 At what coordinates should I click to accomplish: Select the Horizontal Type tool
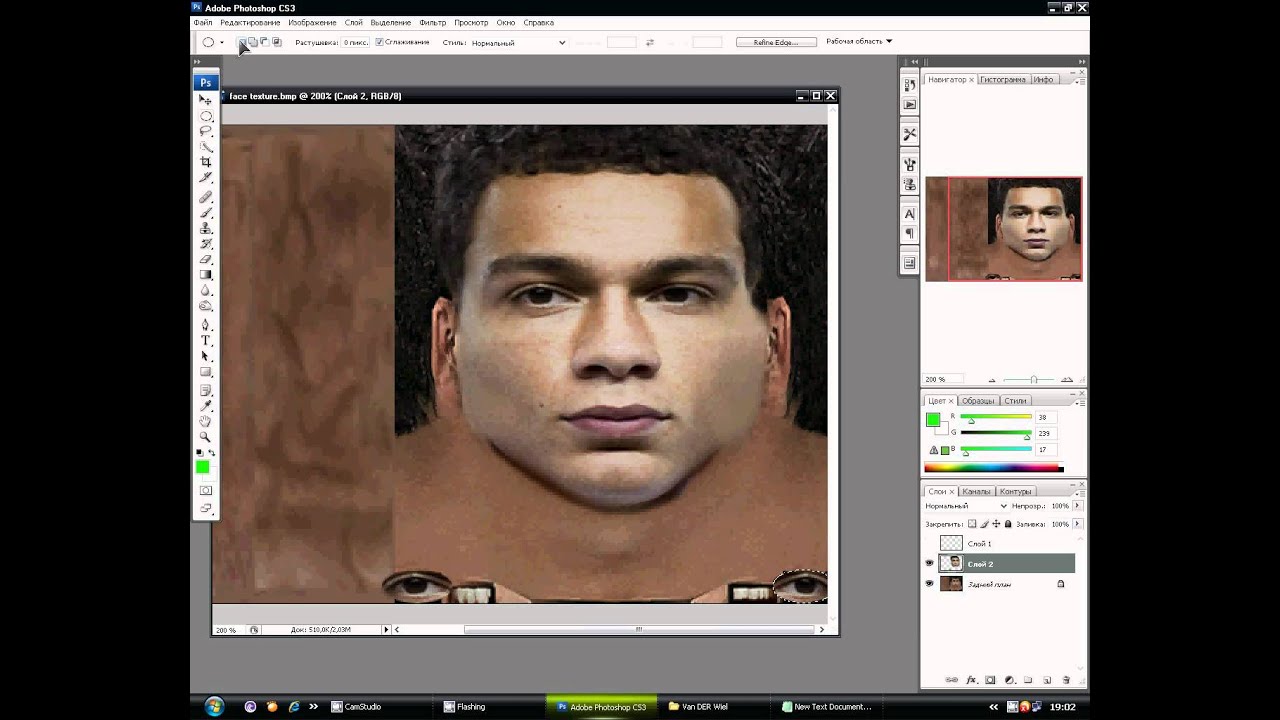[x=206, y=341]
